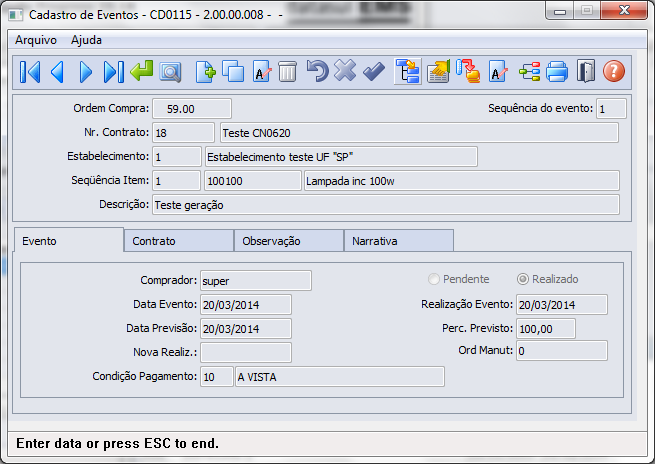
Task: Click the window icon in title bar
Action: (x=16, y=15)
